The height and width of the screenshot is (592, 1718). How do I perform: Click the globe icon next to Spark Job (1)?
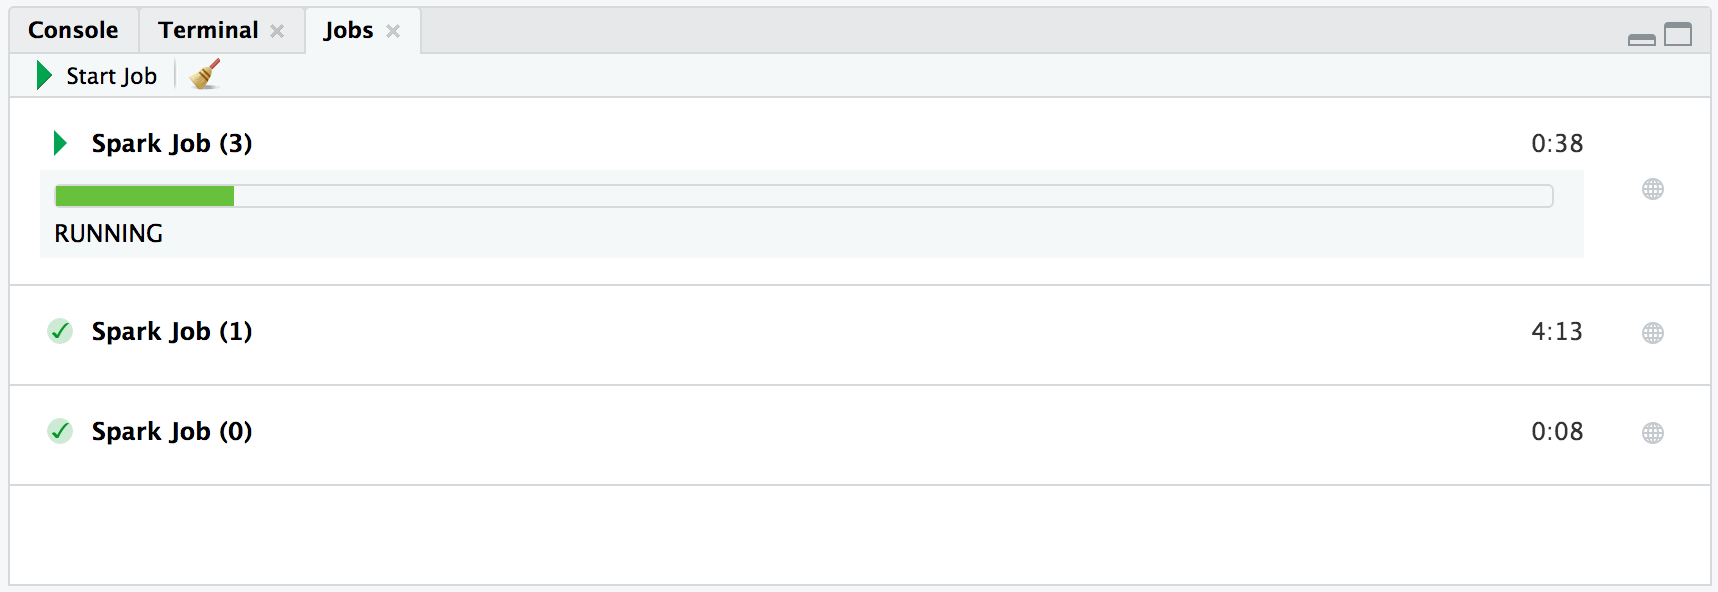(x=1652, y=331)
